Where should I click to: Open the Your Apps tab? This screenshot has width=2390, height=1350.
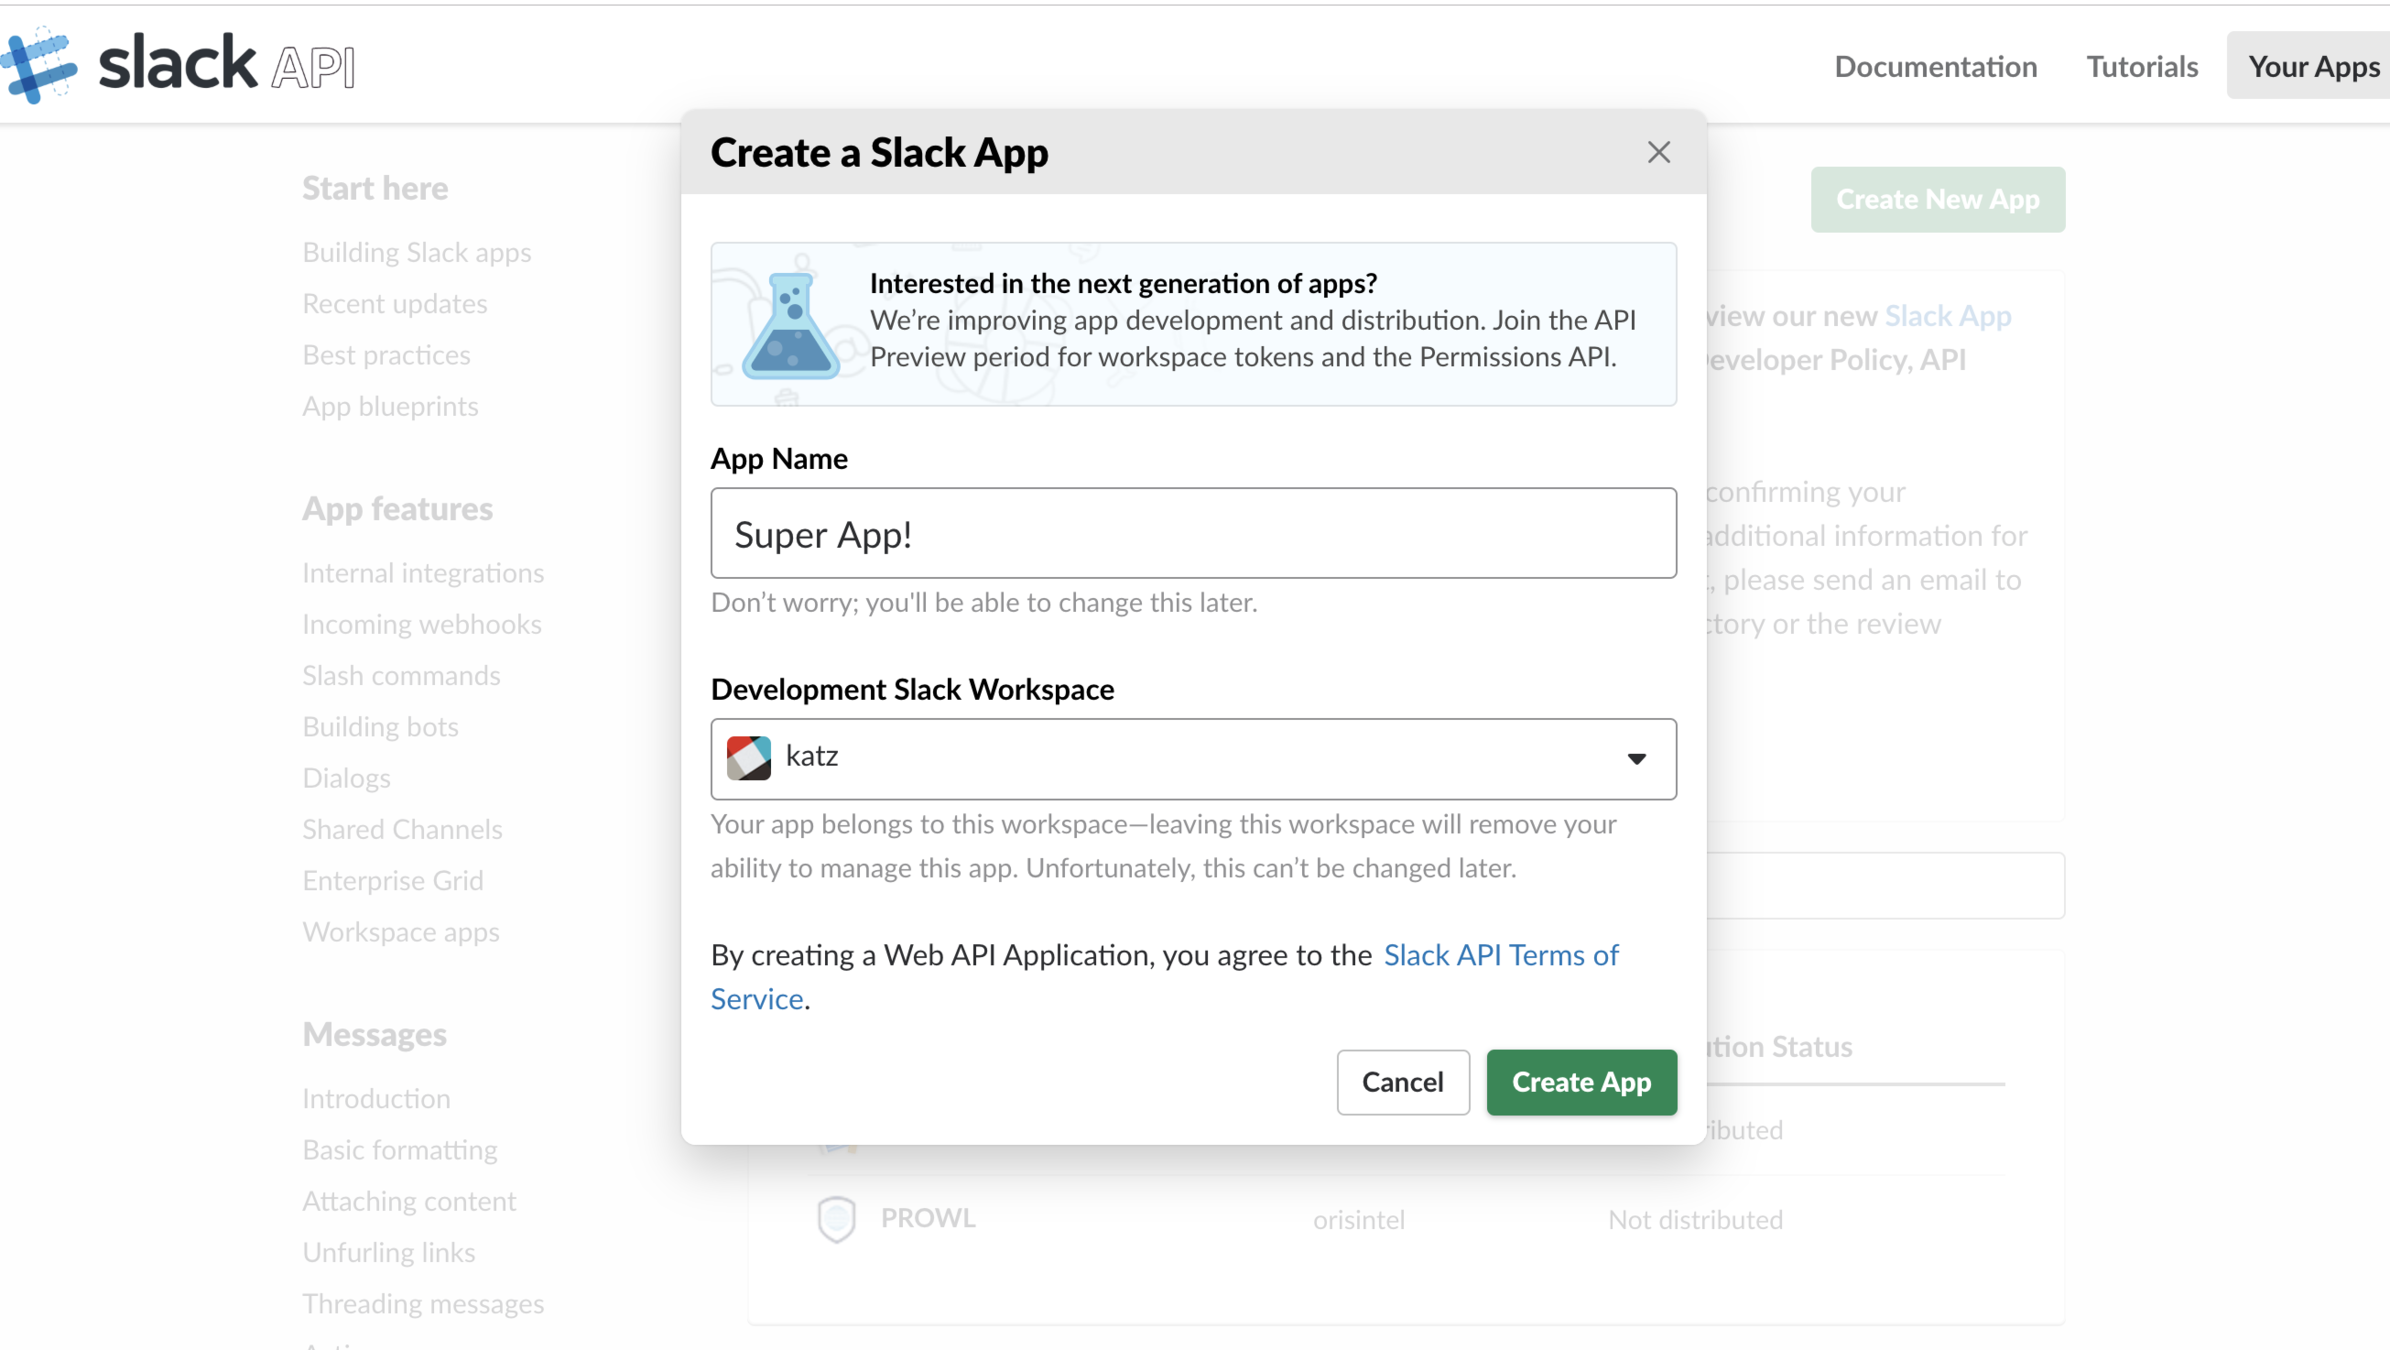tap(2313, 66)
